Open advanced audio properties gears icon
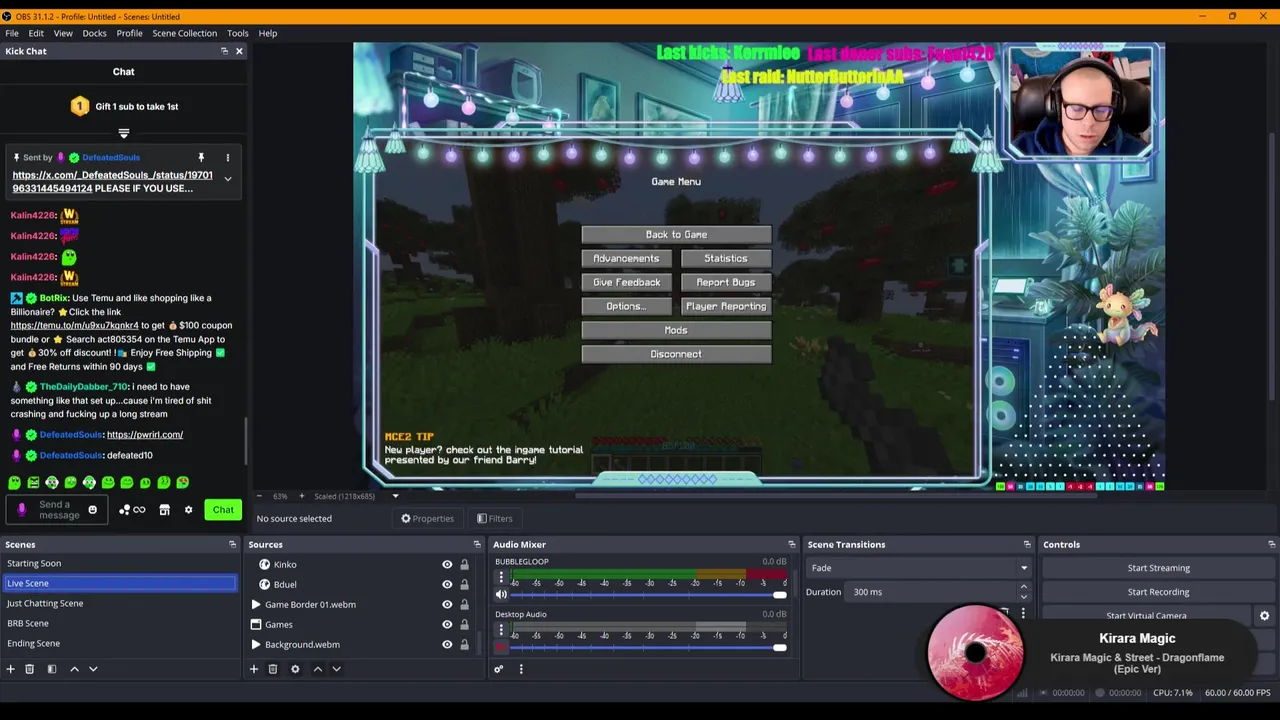The height and width of the screenshot is (720, 1280). pyautogui.click(x=499, y=669)
